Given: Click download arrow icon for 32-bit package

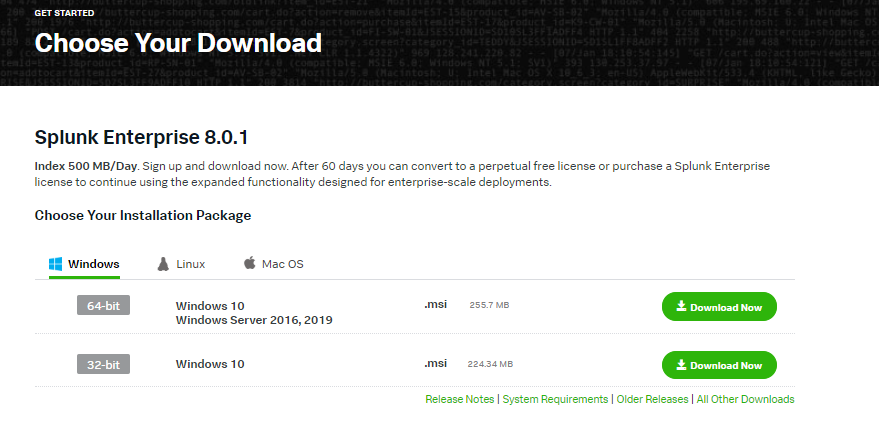Looking at the screenshot, I should point(681,365).
